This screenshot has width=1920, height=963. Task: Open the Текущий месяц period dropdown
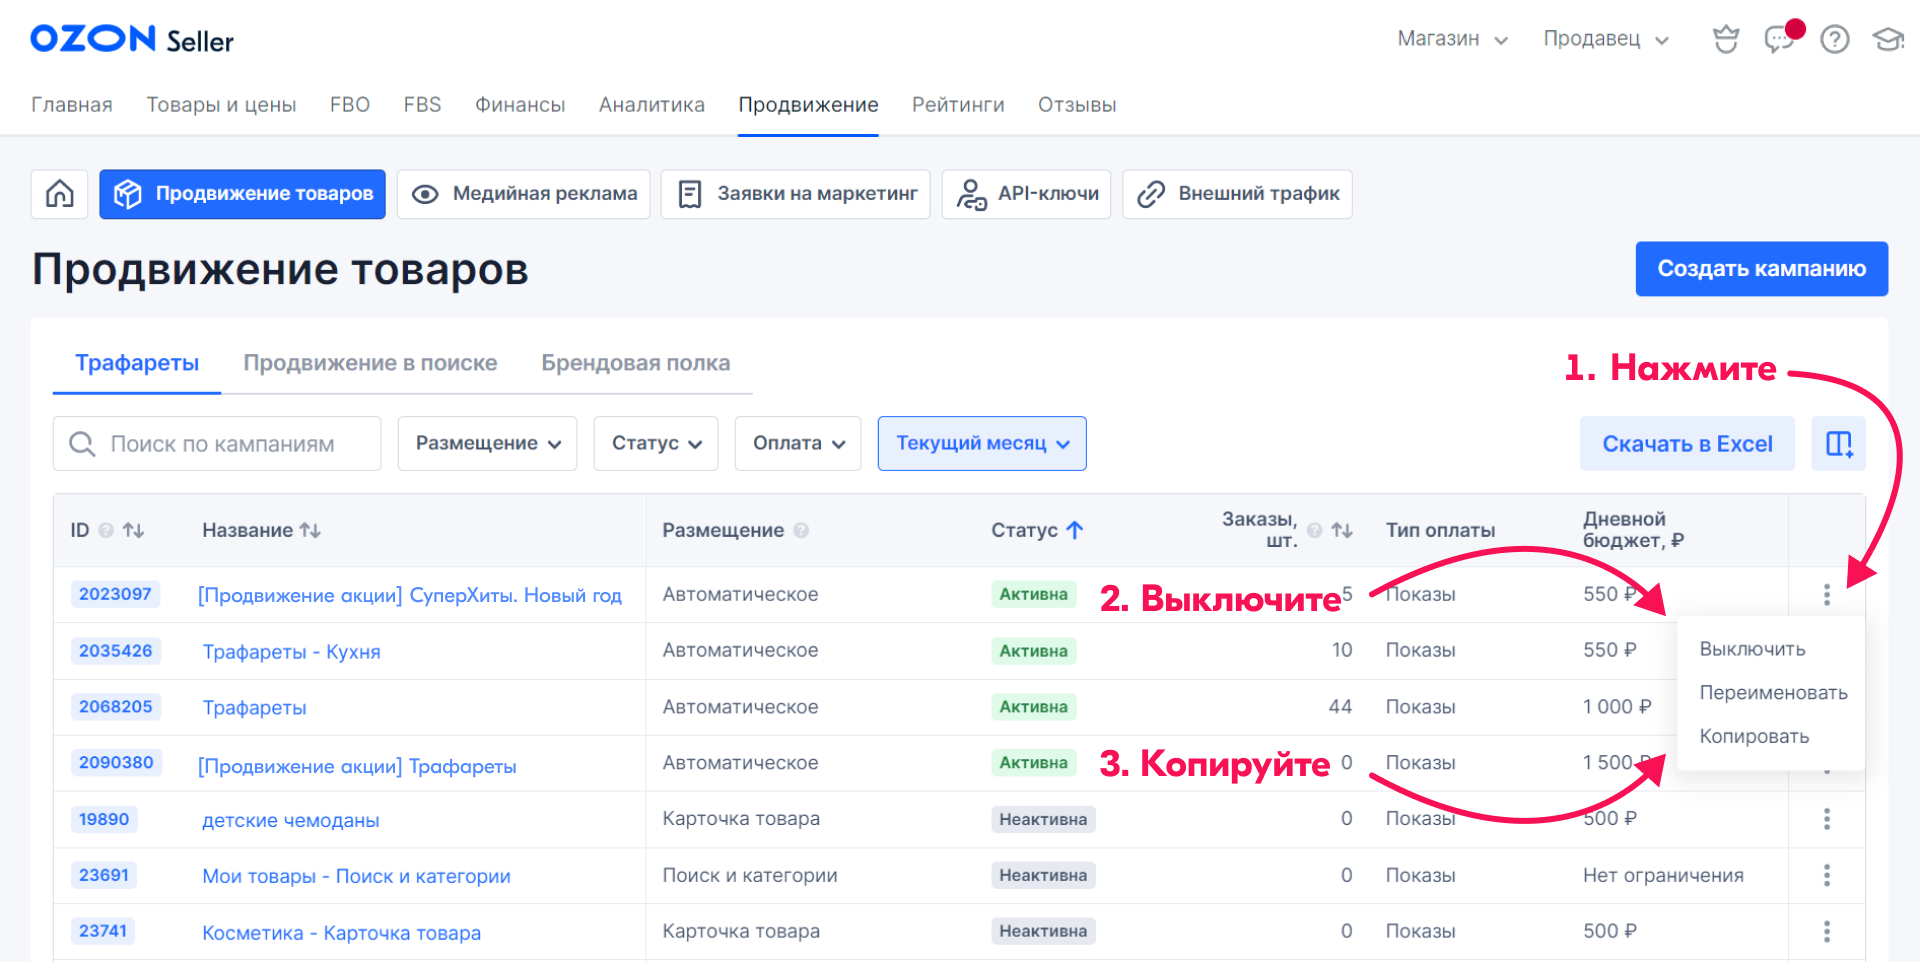982,444
